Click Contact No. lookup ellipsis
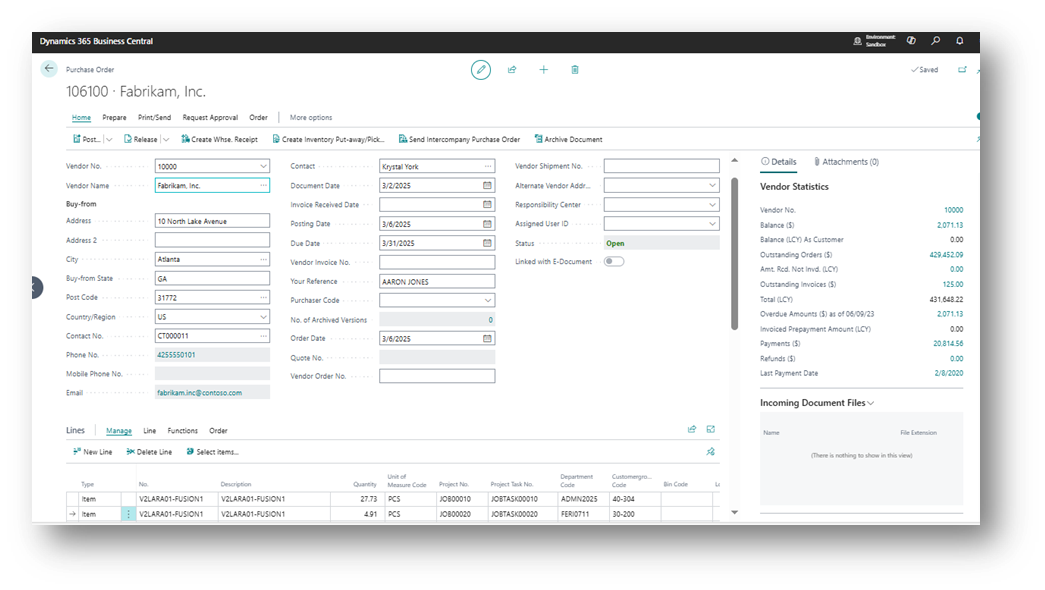1045x590 pixels. pyautogui.click(x=263, y=336)
